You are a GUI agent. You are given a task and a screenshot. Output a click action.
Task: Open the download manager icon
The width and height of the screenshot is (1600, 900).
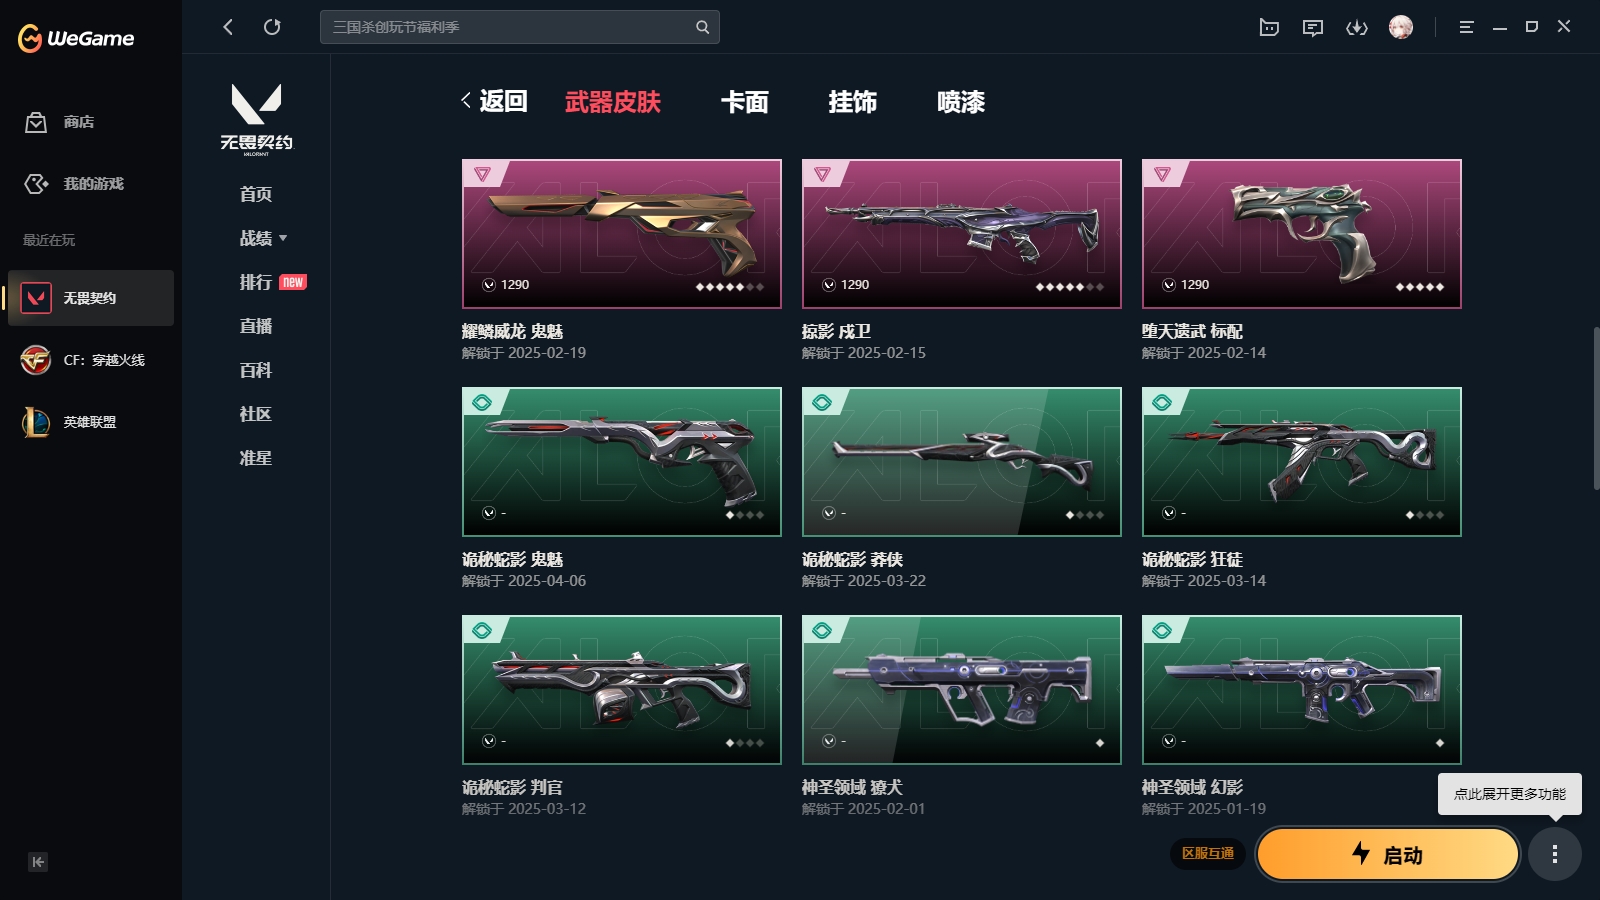[1357, 27]
